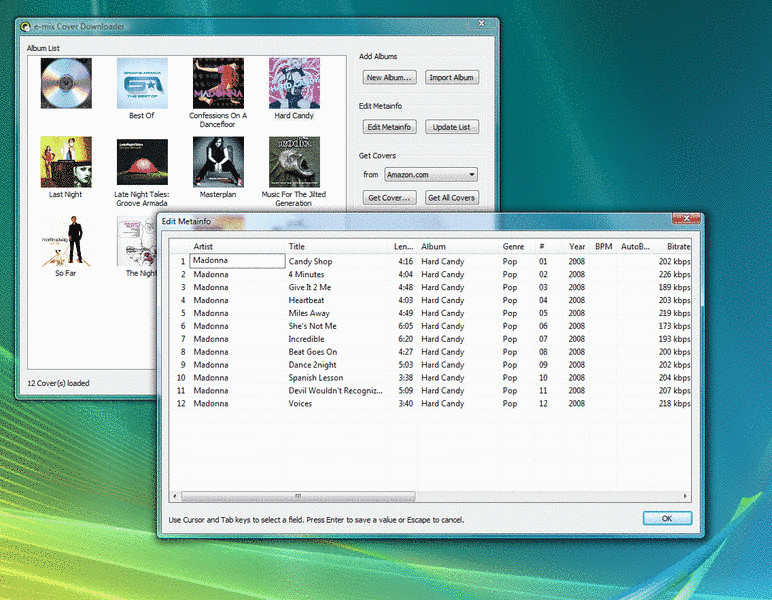Click track number '03' cell
This screenshot has width=772, height=600.
pos(543,287)
